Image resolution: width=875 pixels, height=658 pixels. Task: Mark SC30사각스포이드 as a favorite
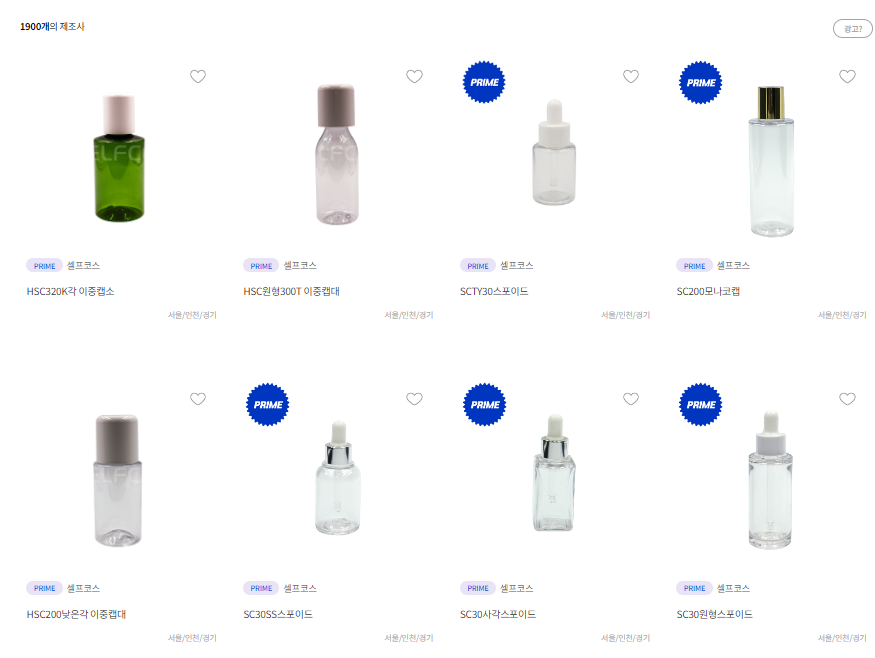tap(631, 399)
